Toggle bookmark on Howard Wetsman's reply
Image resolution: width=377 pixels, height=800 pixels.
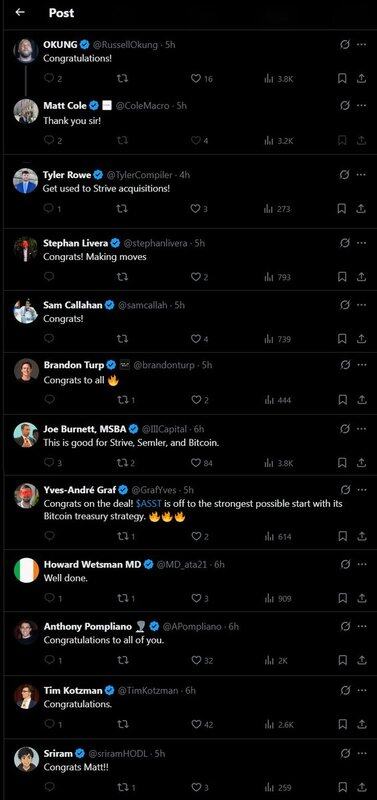pyautogui.click(x=342, y=598)
